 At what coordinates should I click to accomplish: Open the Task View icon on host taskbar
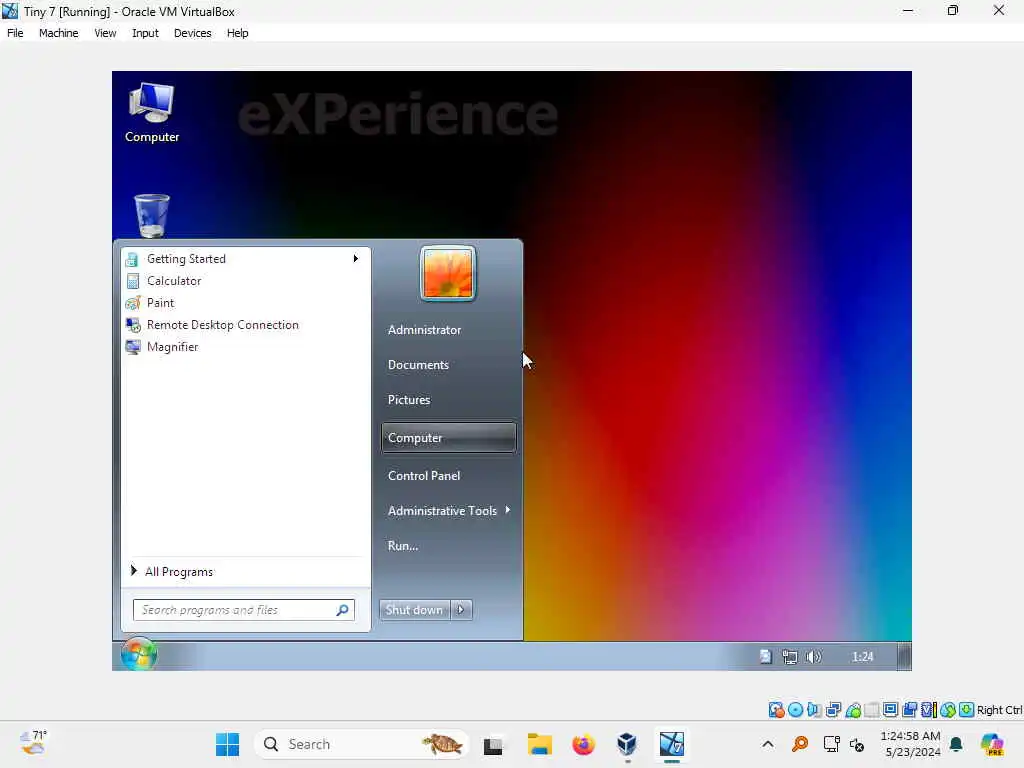[x=493, y=744]
